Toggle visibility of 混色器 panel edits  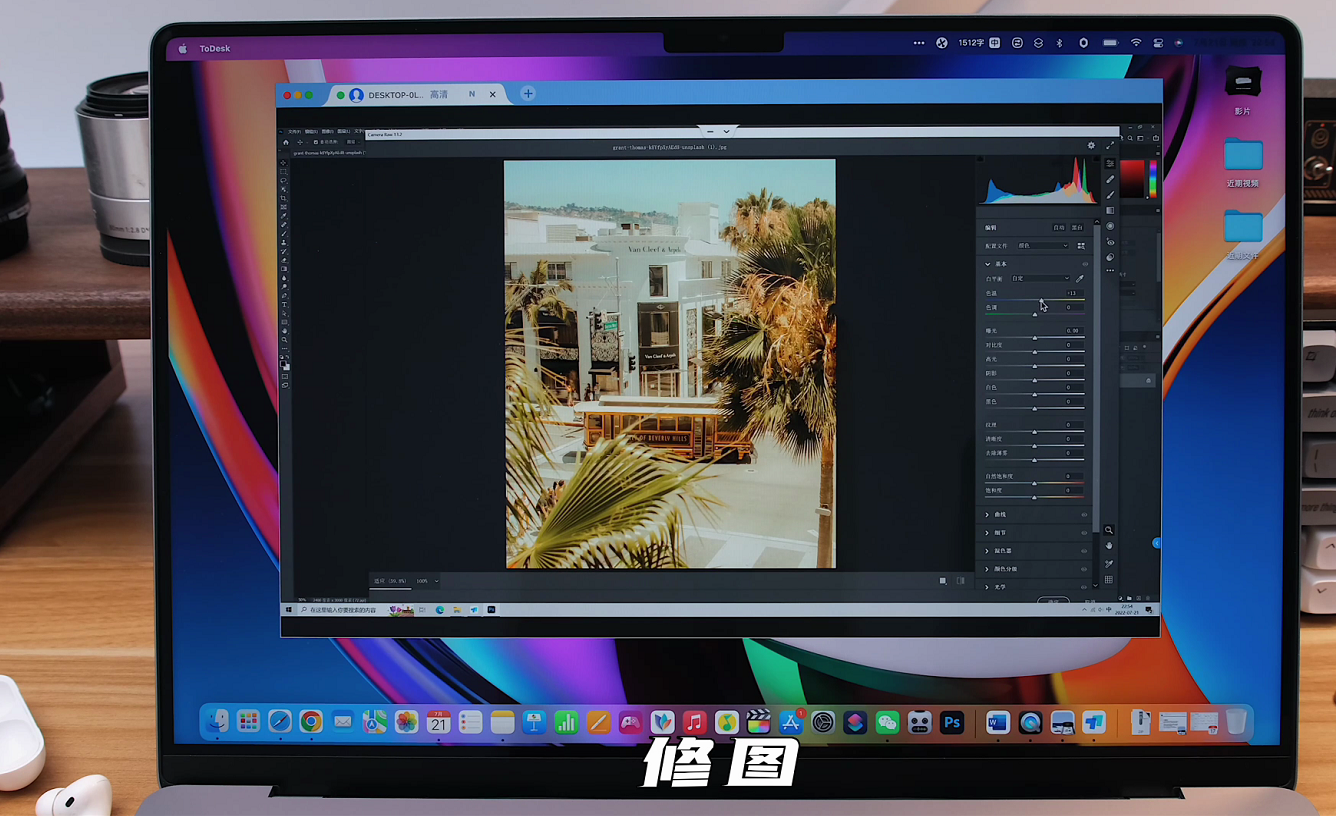pos(1084,551)
